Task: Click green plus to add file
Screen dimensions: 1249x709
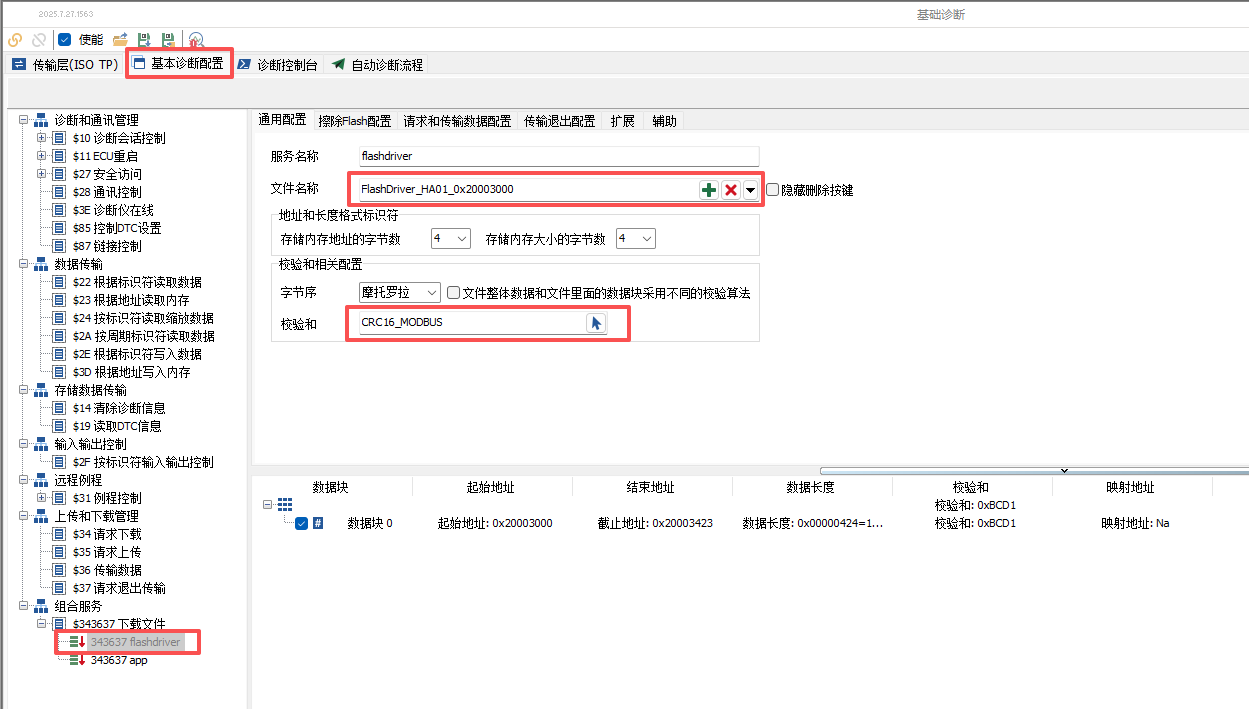Action: pos(708,190)
